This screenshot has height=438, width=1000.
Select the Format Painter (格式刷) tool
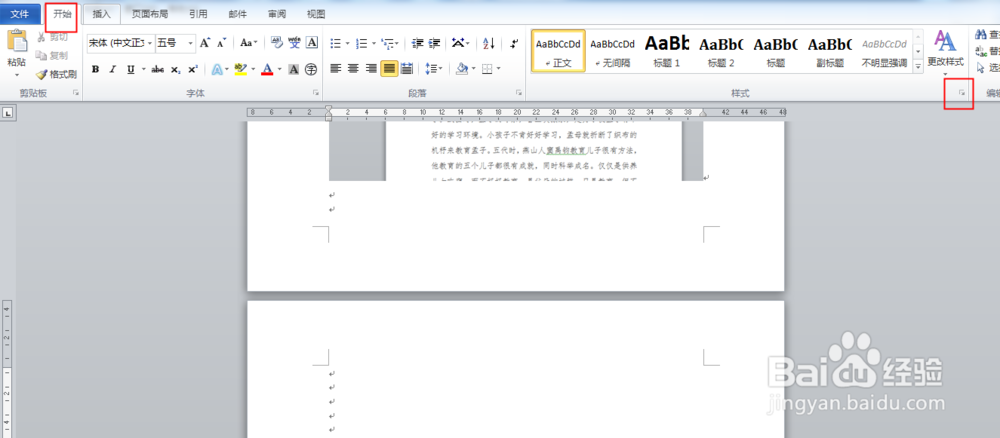(56, 74)
